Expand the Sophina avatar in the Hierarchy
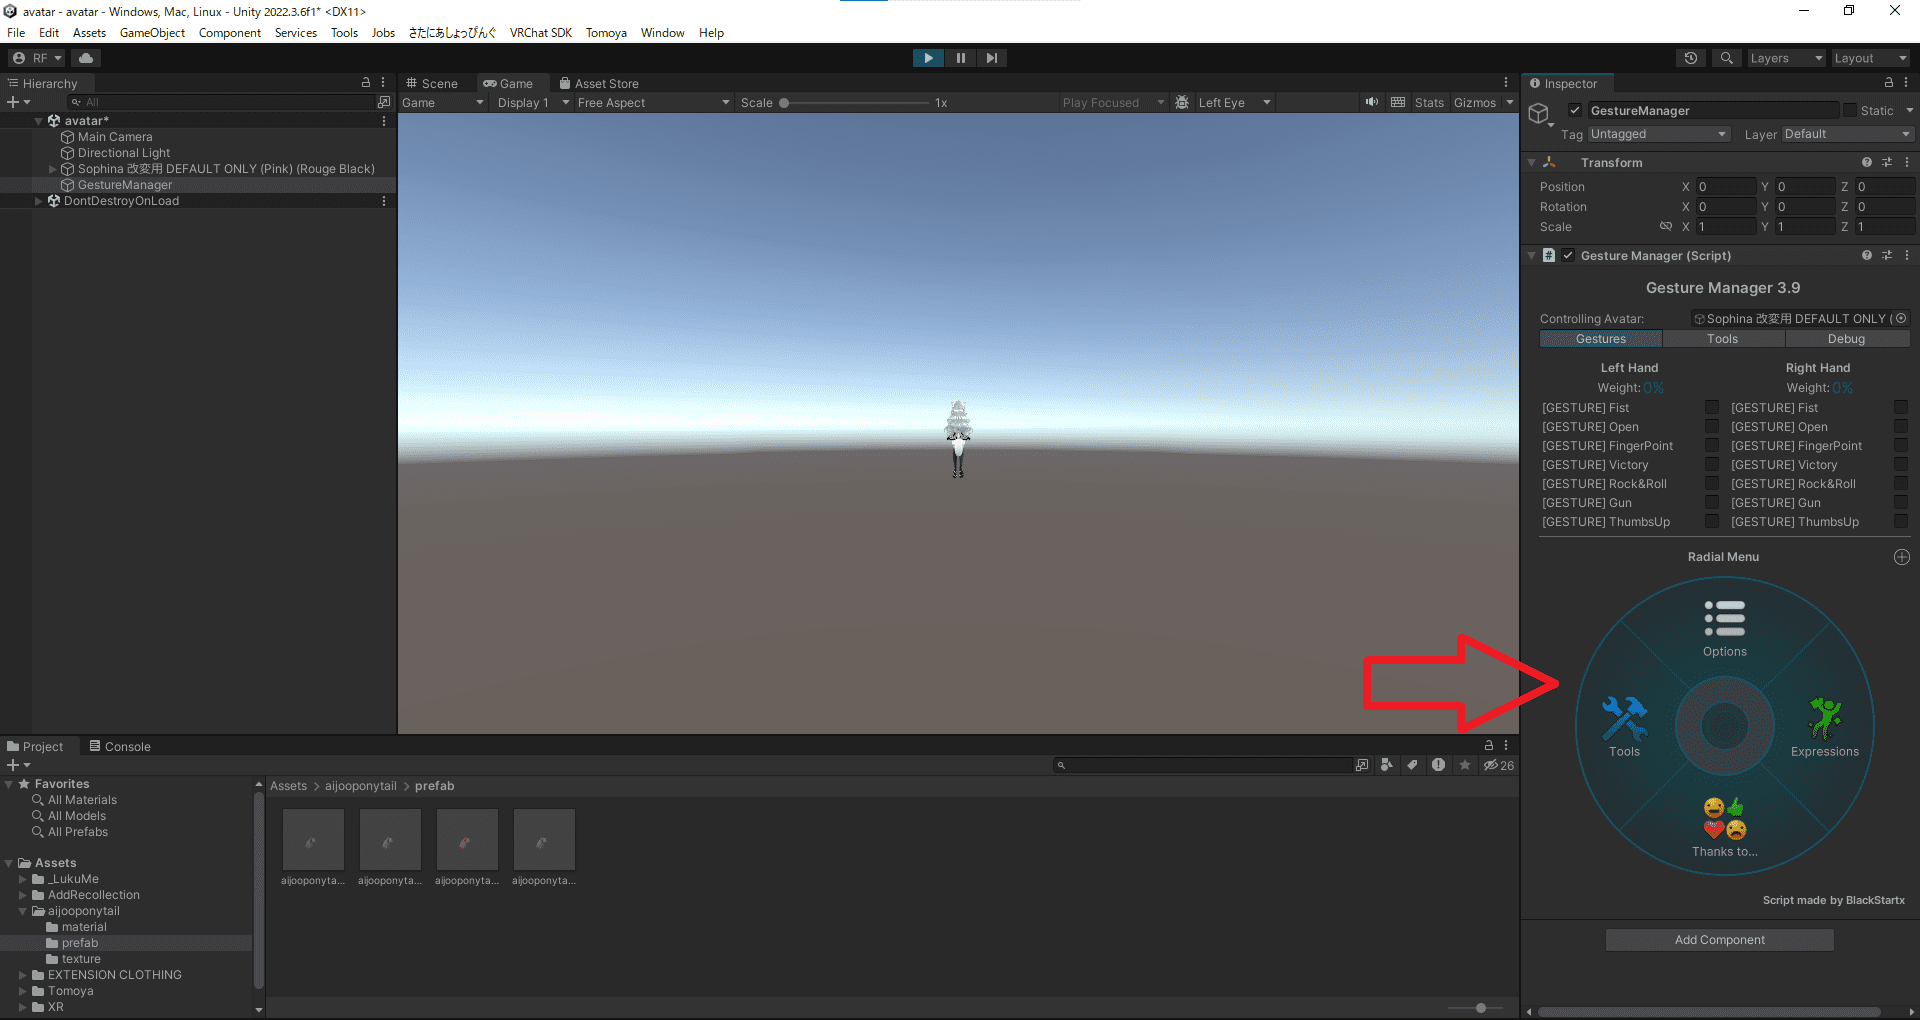1920x1020 pixels. click(x=51, y=168)
